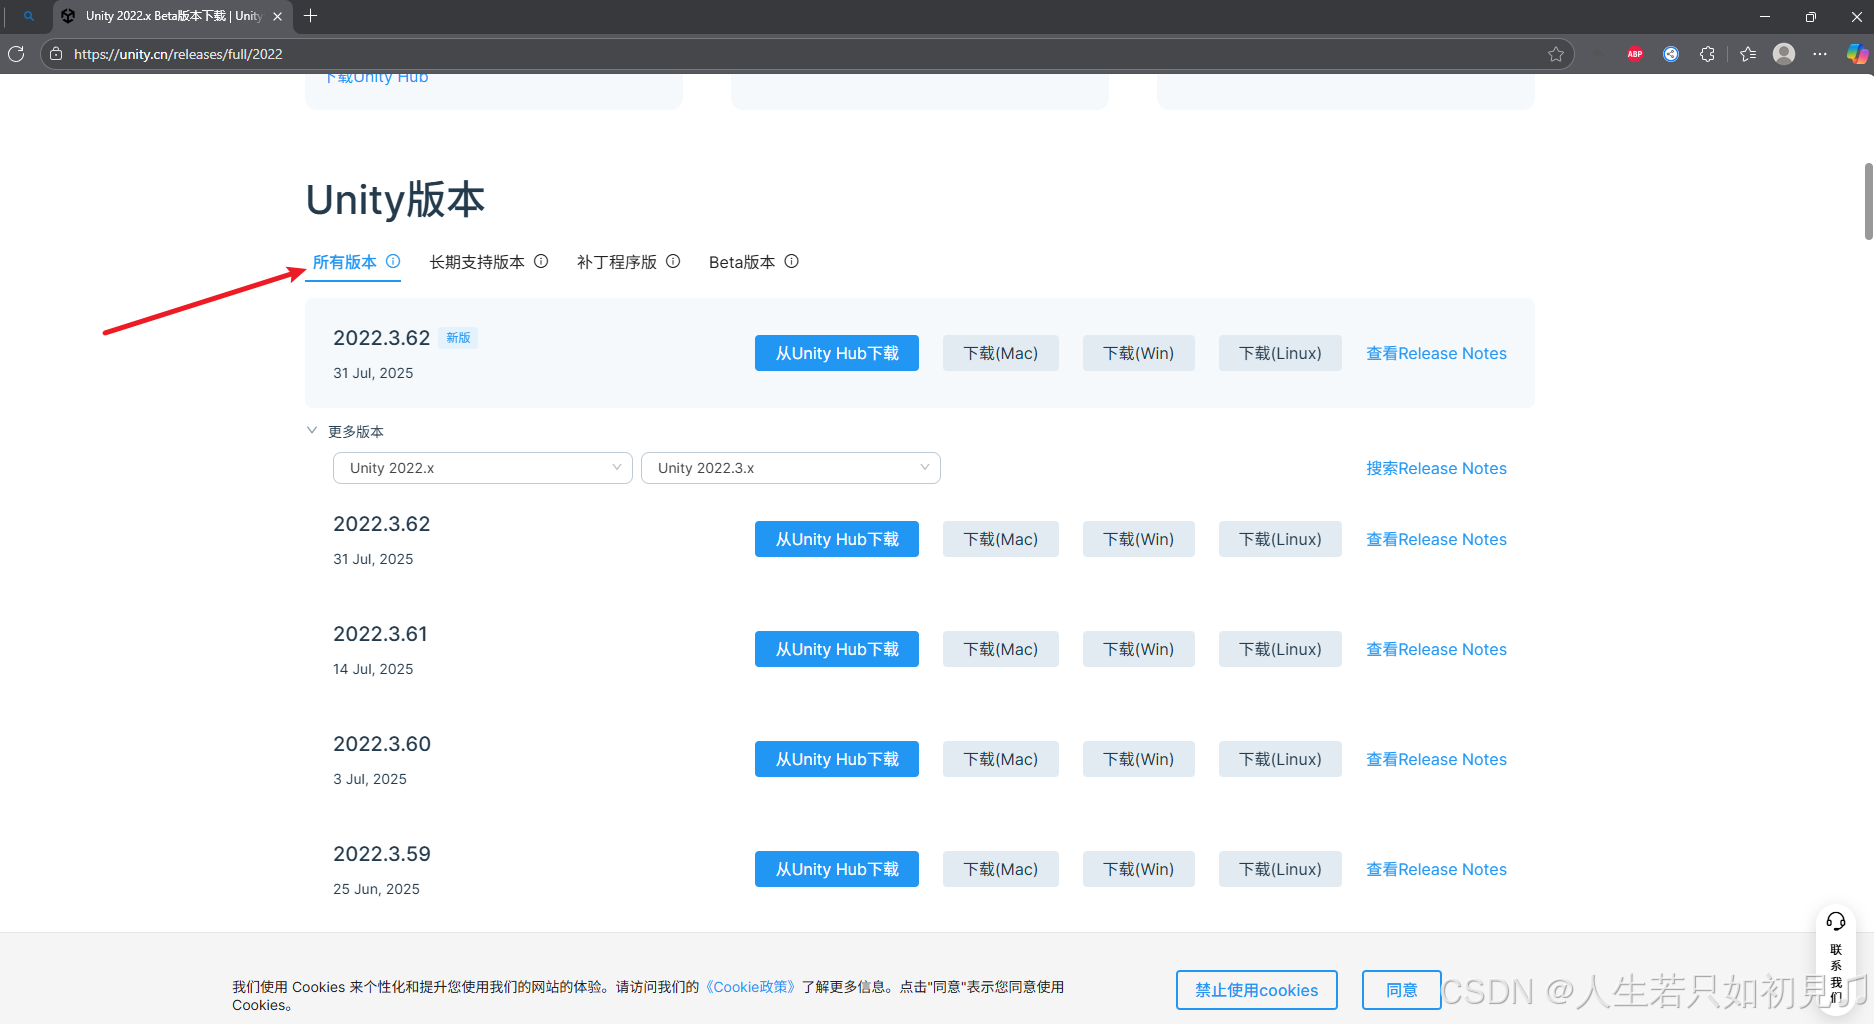
Task: Click 下载(Win) in the 2022.3.62 list row
Action: (x=1139, y=539)
